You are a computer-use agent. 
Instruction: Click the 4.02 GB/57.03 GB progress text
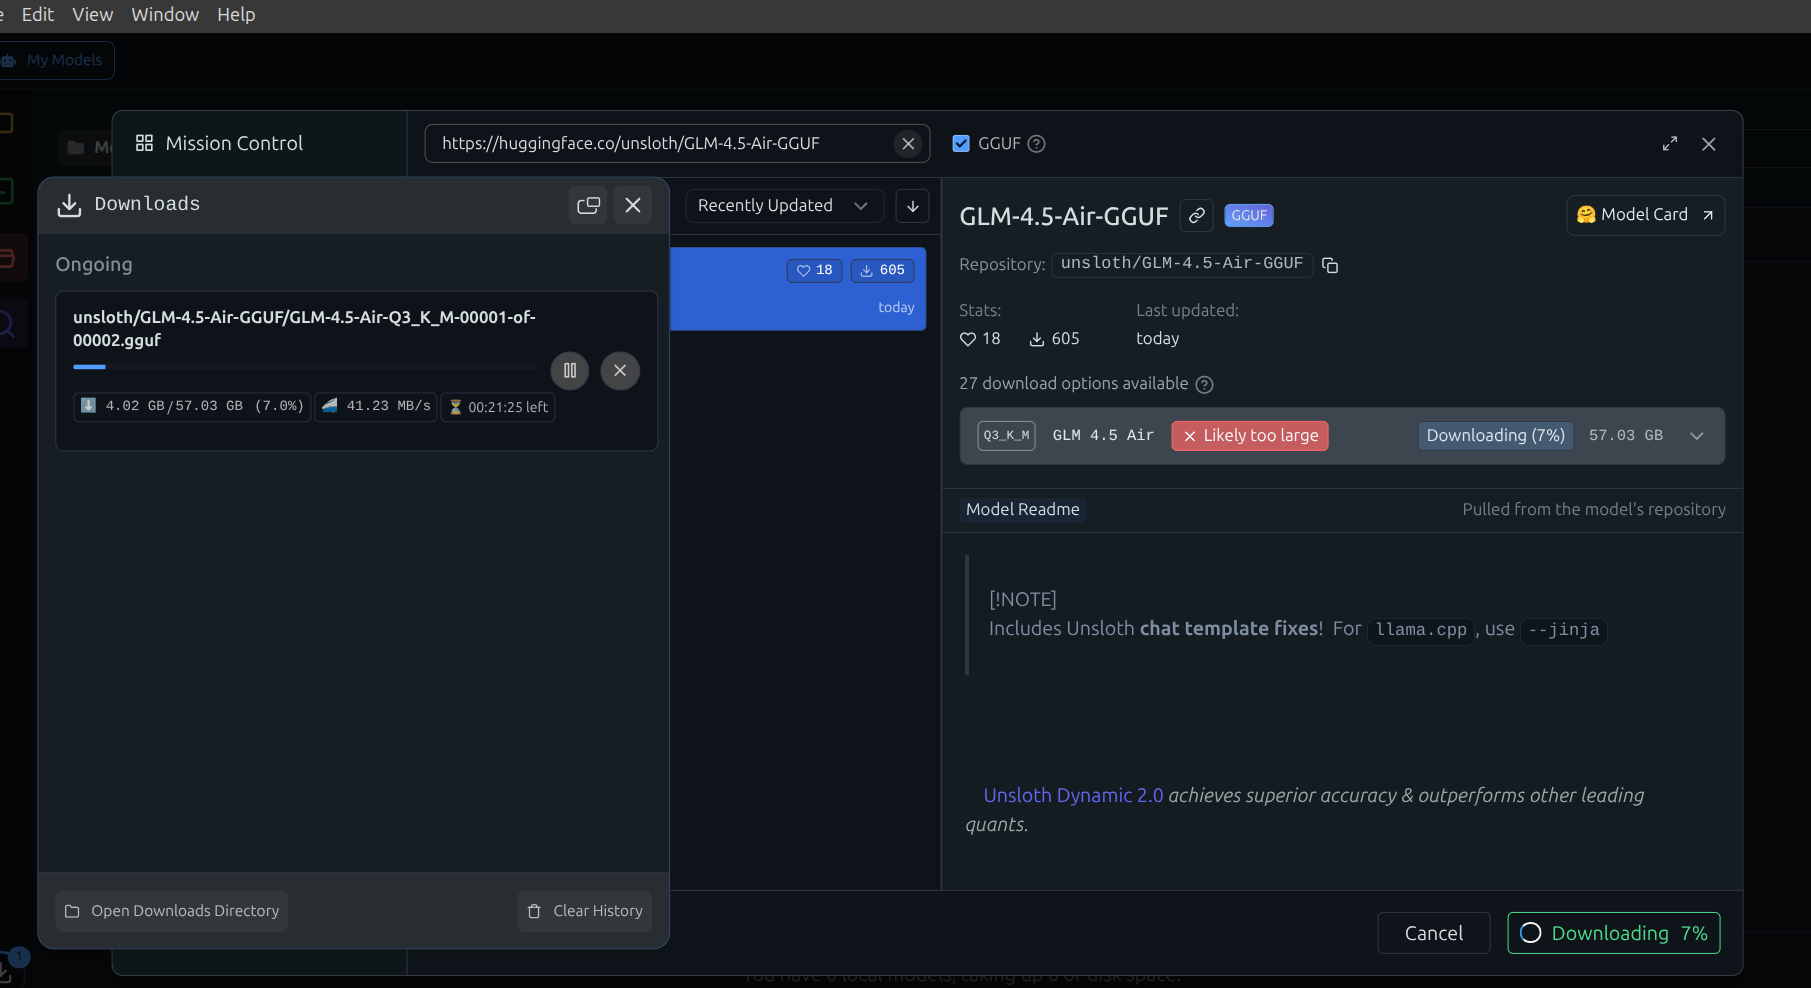[192, 407]
